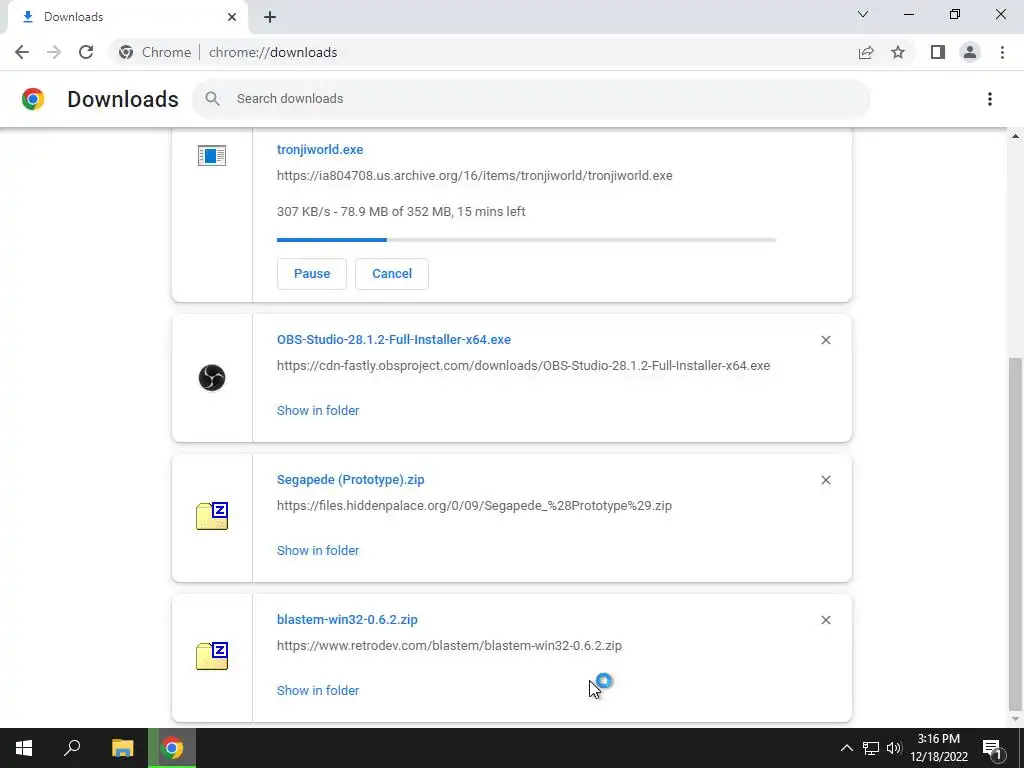Open File Explorer from the taskbar
1024x768 pixels.
pyautogui.click(x=122, y=748)
